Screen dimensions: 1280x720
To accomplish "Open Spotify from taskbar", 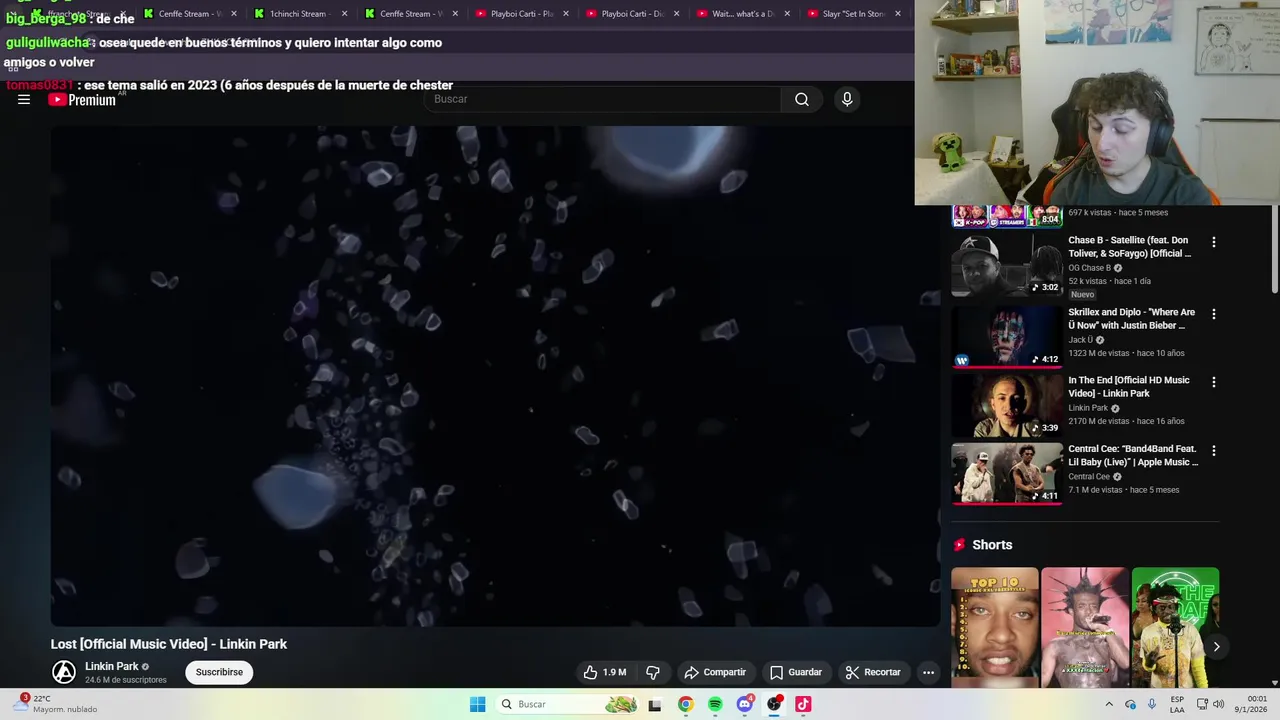I will tap(715, 704).
